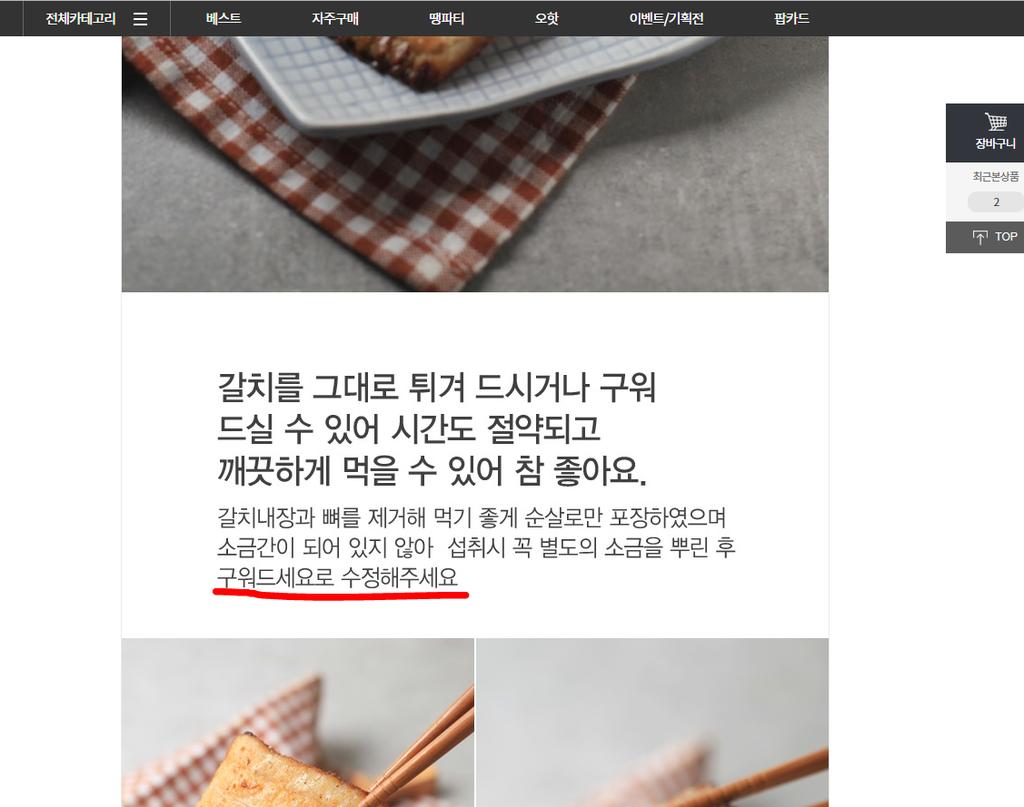Open the 전체카테고리 hamburger menu icon
Viewport: 1024px width, 807px height.
coord(140,19)
